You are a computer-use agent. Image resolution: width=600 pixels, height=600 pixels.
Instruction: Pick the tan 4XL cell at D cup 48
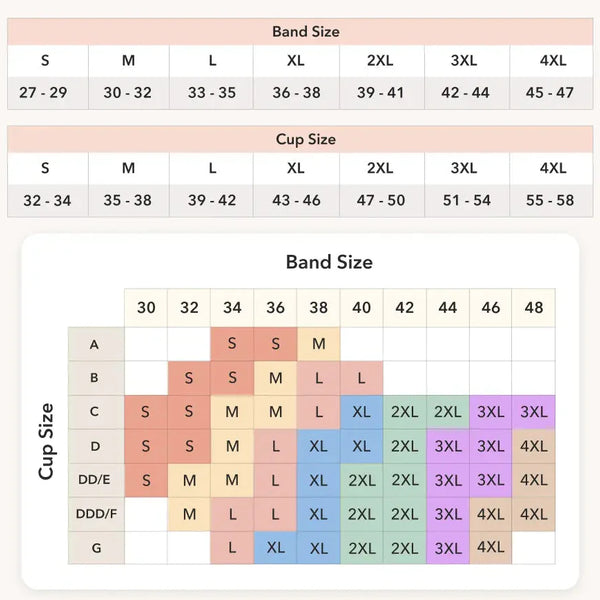(x=533, y=446)
